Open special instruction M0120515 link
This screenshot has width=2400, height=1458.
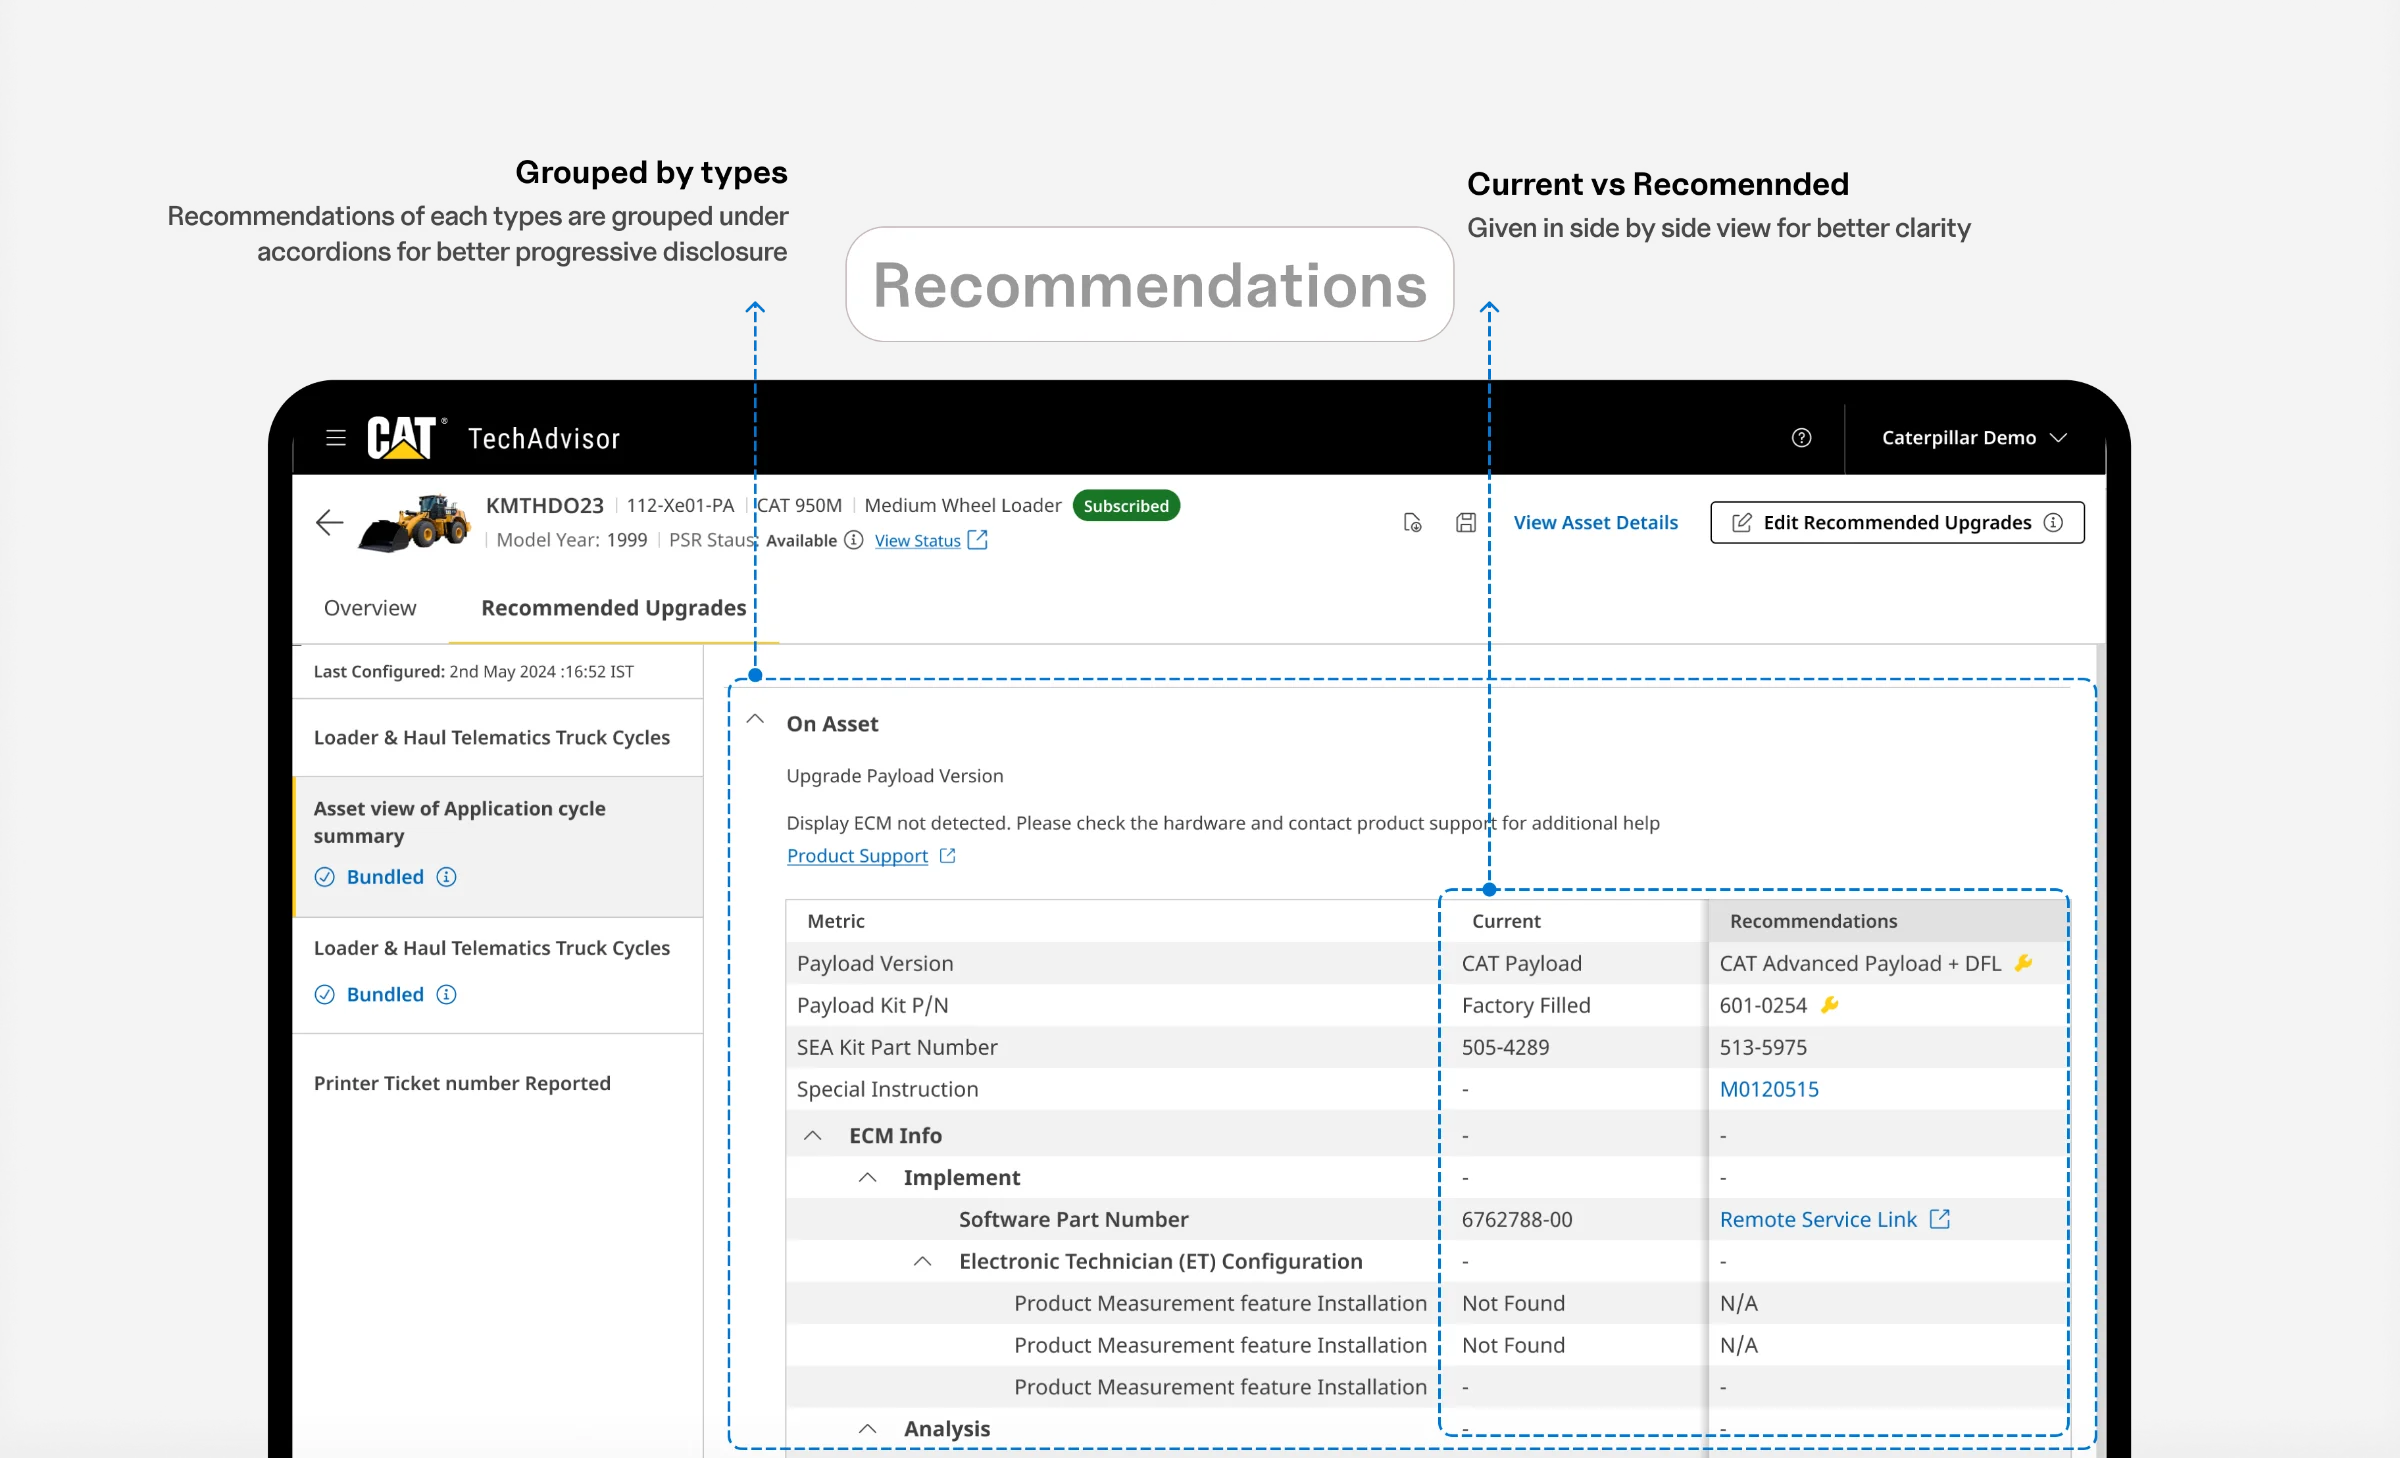click(x=1769, y=1089)
